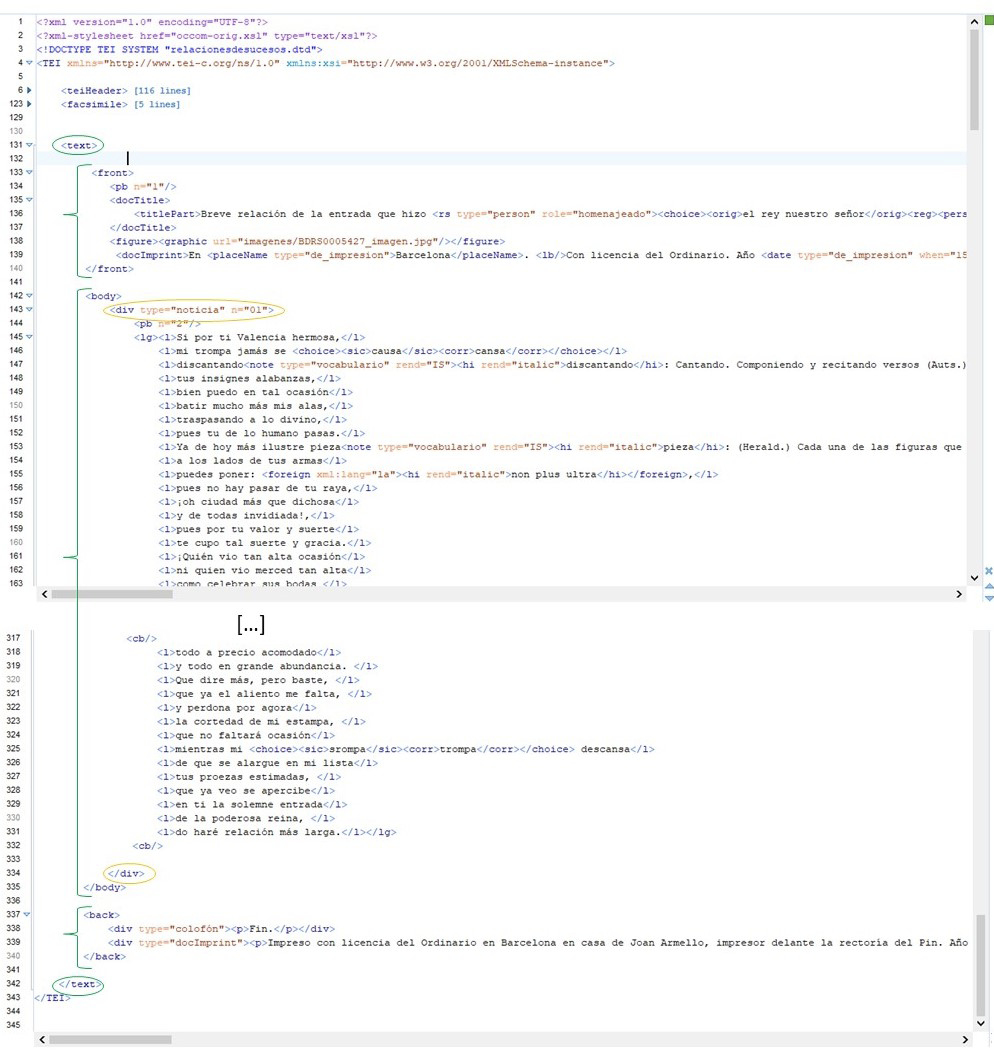
Task: Collapse the back element on line 337
Action: coord(30,914)
